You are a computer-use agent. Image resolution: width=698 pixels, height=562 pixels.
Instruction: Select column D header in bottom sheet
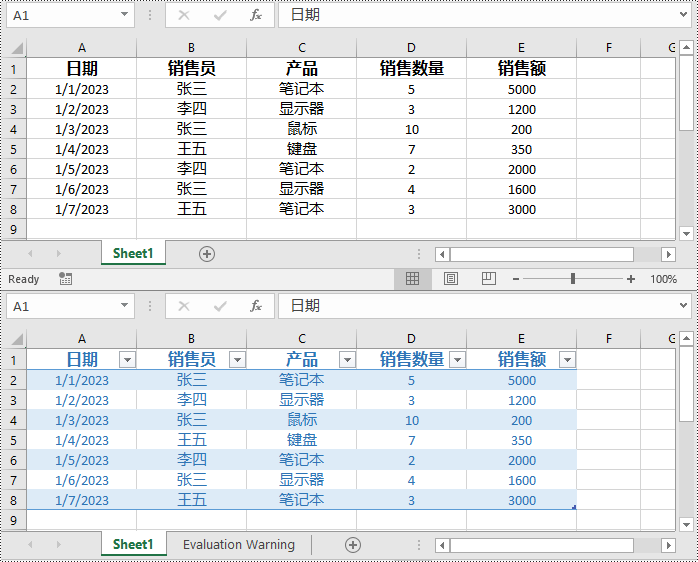pos(411,339)
